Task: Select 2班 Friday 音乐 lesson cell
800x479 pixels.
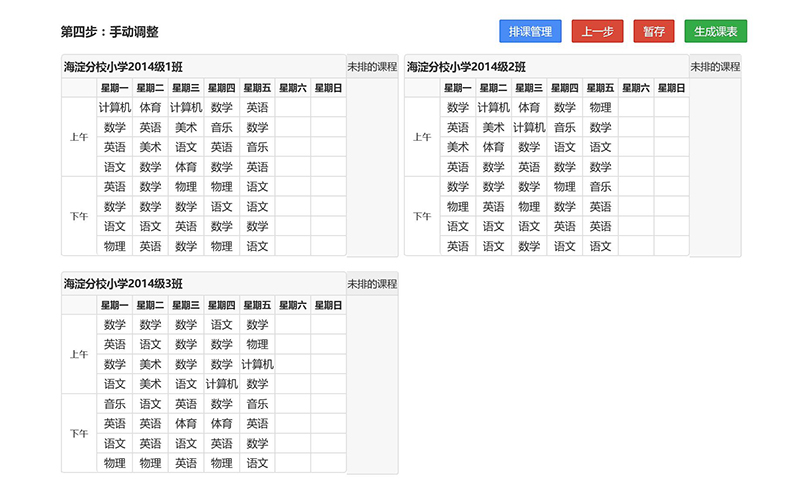Action: 601,187
